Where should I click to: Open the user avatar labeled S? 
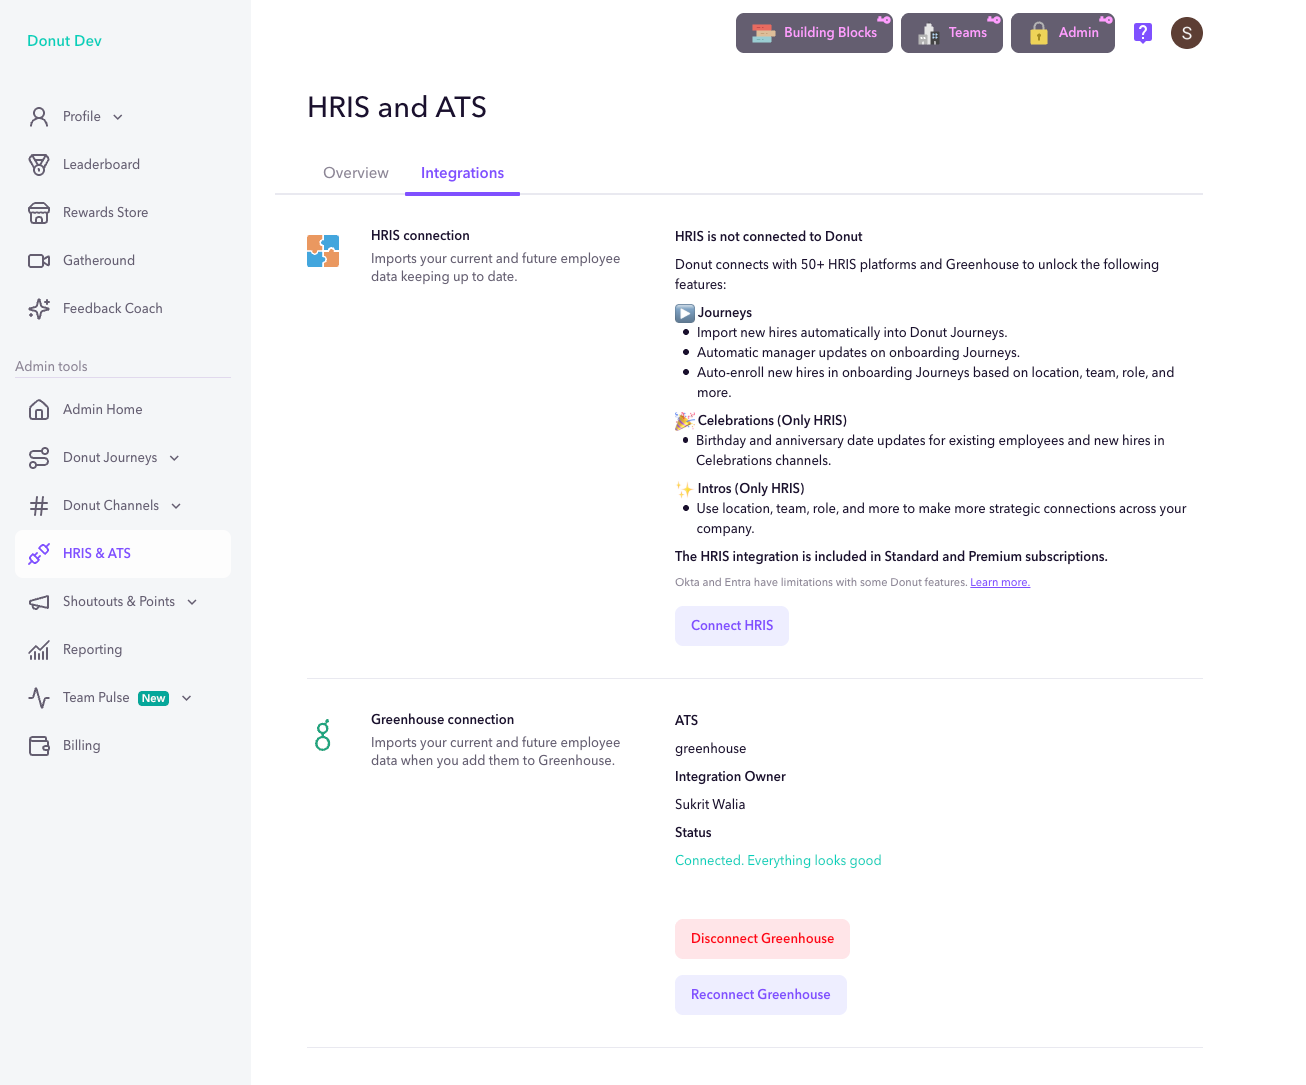pyautogui.click(x=1187, y=33)
